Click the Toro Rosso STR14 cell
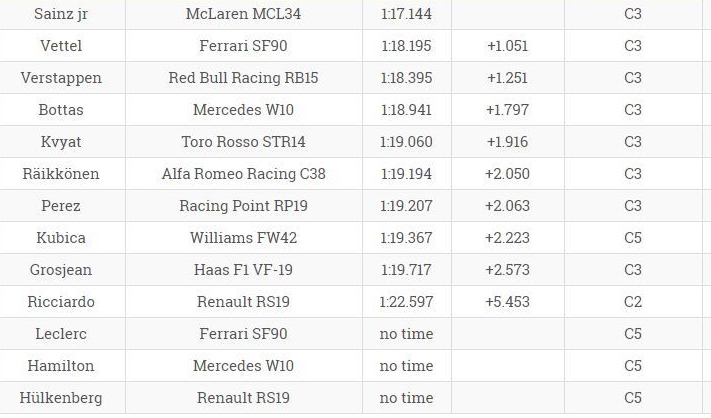The width and height of the screenshot is (711, 418). coord(244,142)
